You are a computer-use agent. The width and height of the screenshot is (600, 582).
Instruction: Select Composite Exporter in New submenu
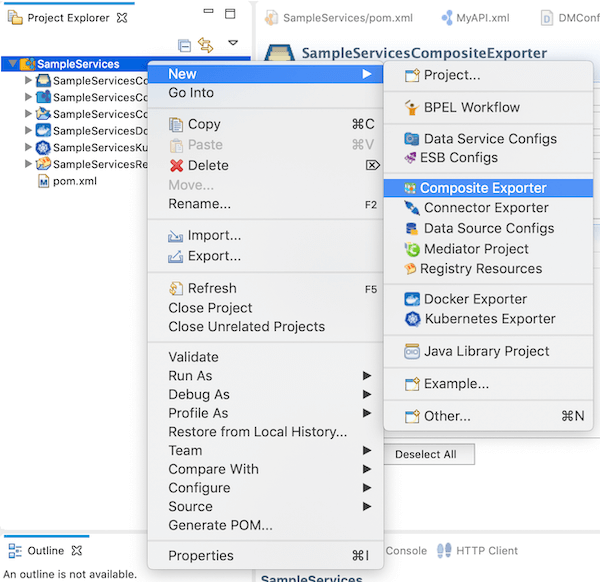488,188
